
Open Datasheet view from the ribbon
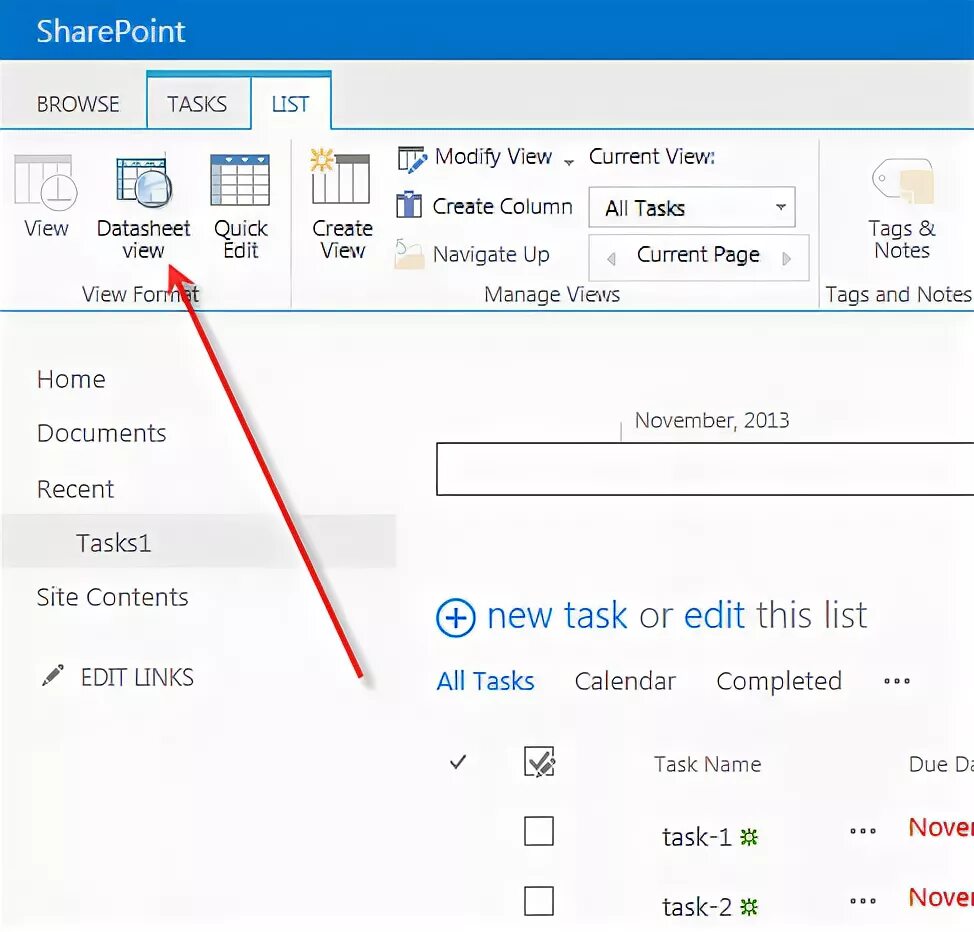tap(143, 206)
